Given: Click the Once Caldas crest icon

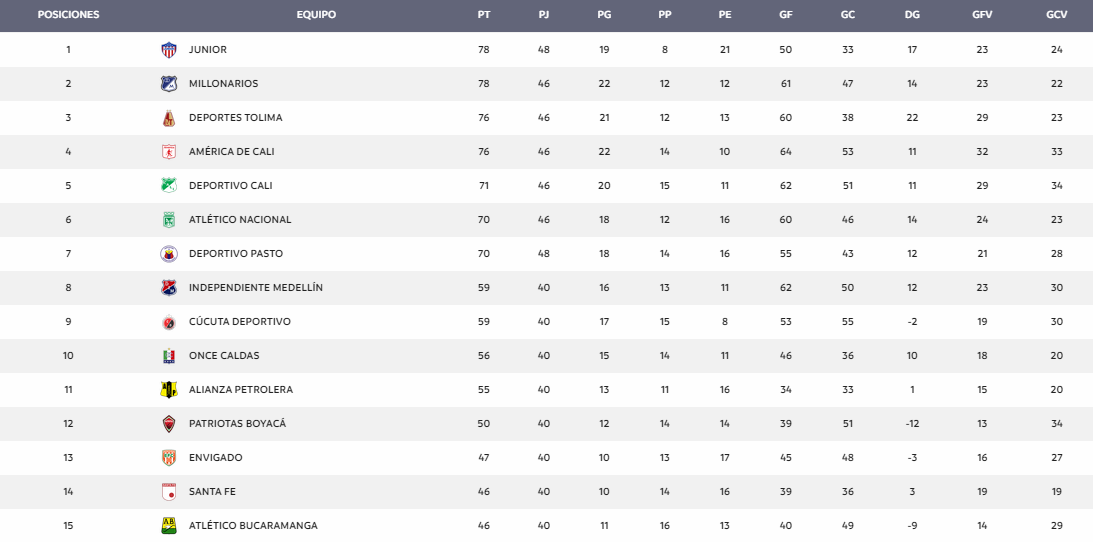Looking at the screenshot, I should 169,356.
